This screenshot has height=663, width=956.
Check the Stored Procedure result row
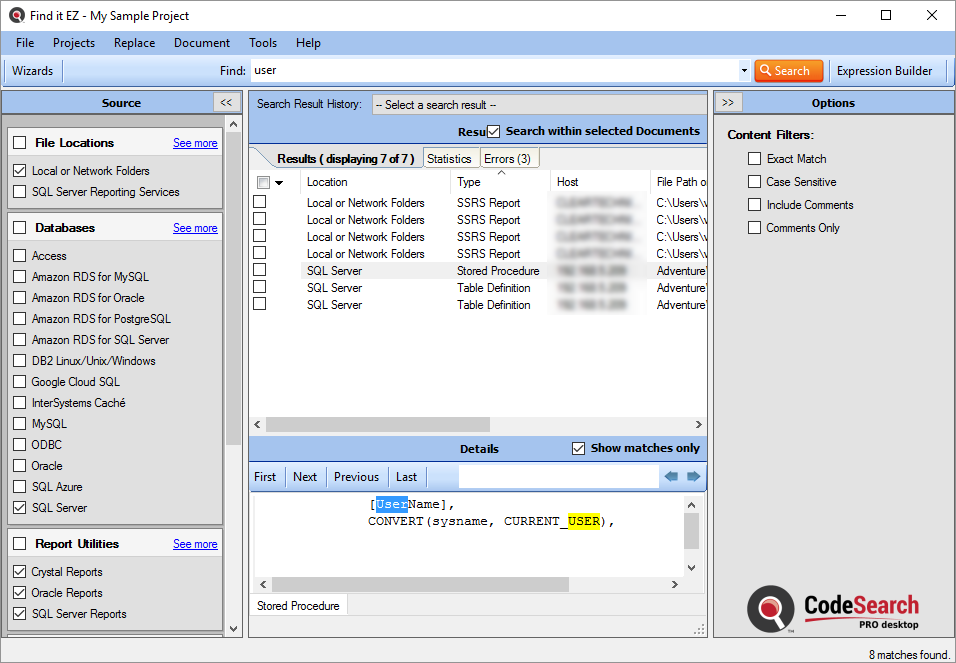(260, 270)
